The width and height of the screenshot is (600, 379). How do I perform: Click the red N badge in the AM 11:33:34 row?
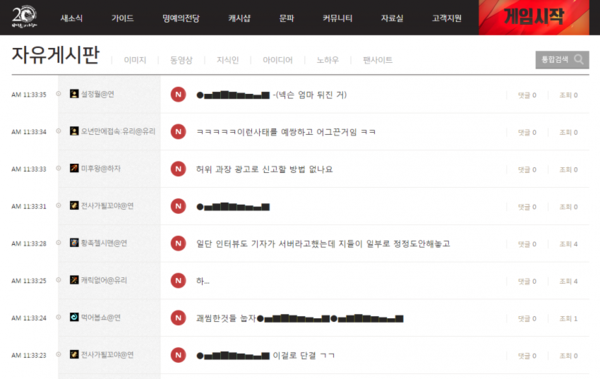178,132
